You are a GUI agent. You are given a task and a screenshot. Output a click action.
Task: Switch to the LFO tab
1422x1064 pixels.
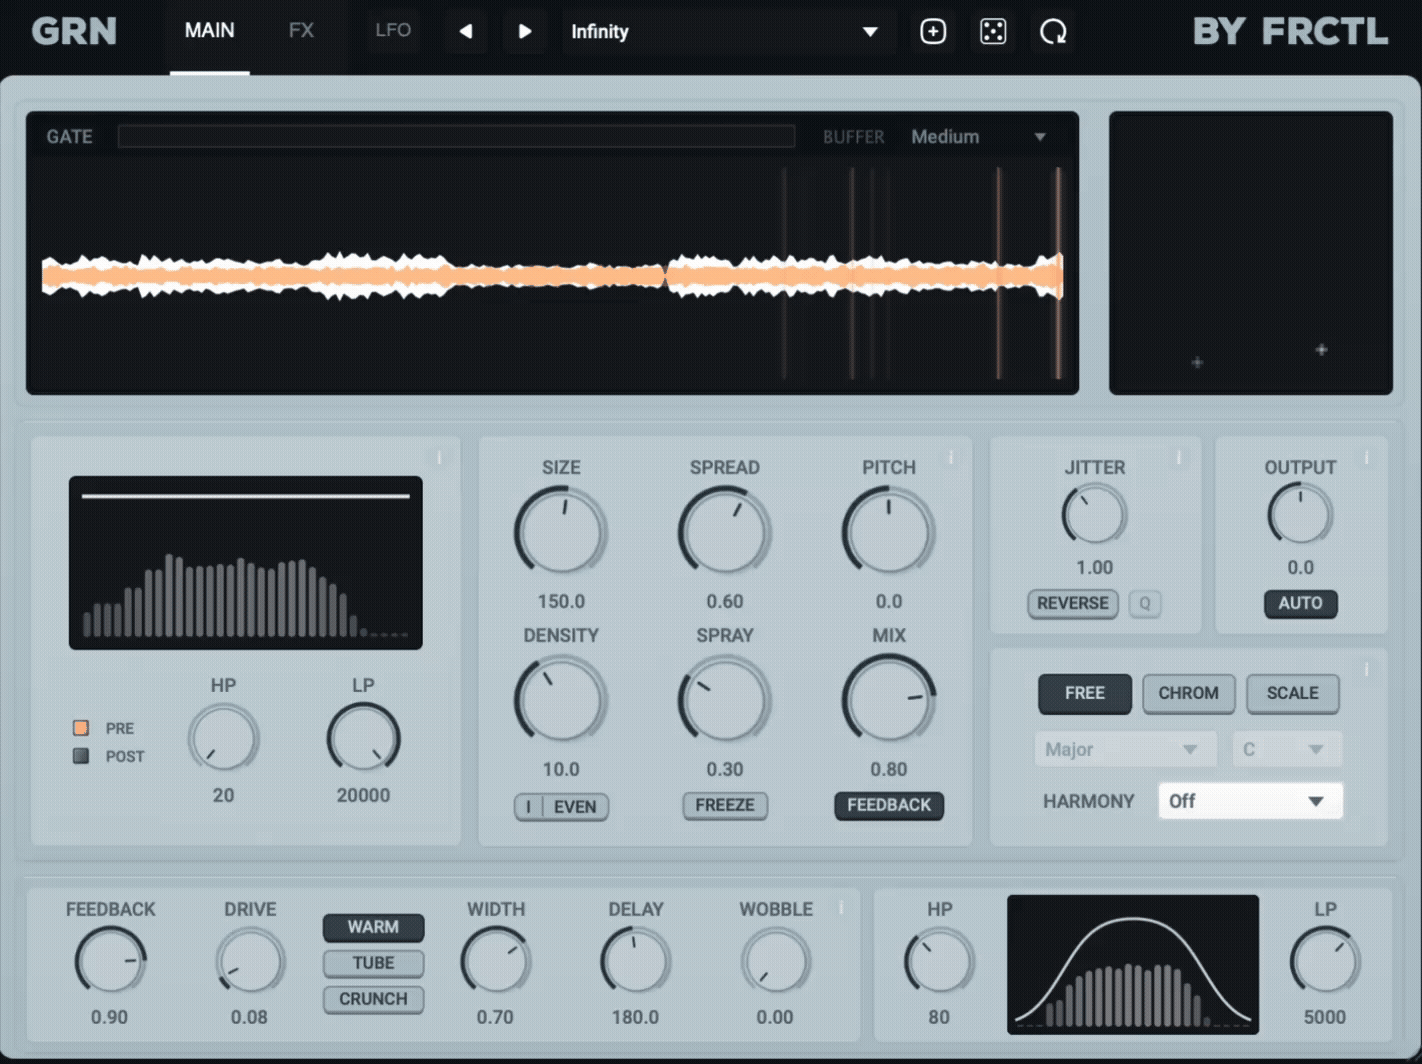click(392, 31)
